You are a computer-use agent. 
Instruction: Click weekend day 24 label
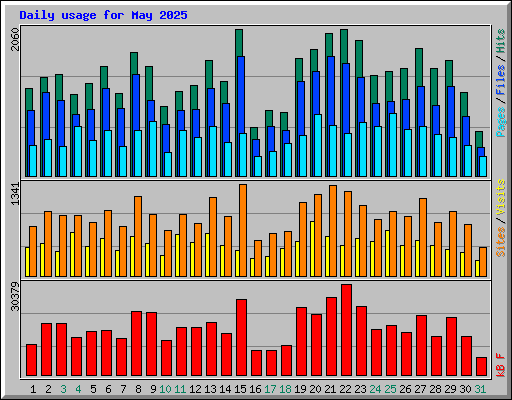click(375, 389)
